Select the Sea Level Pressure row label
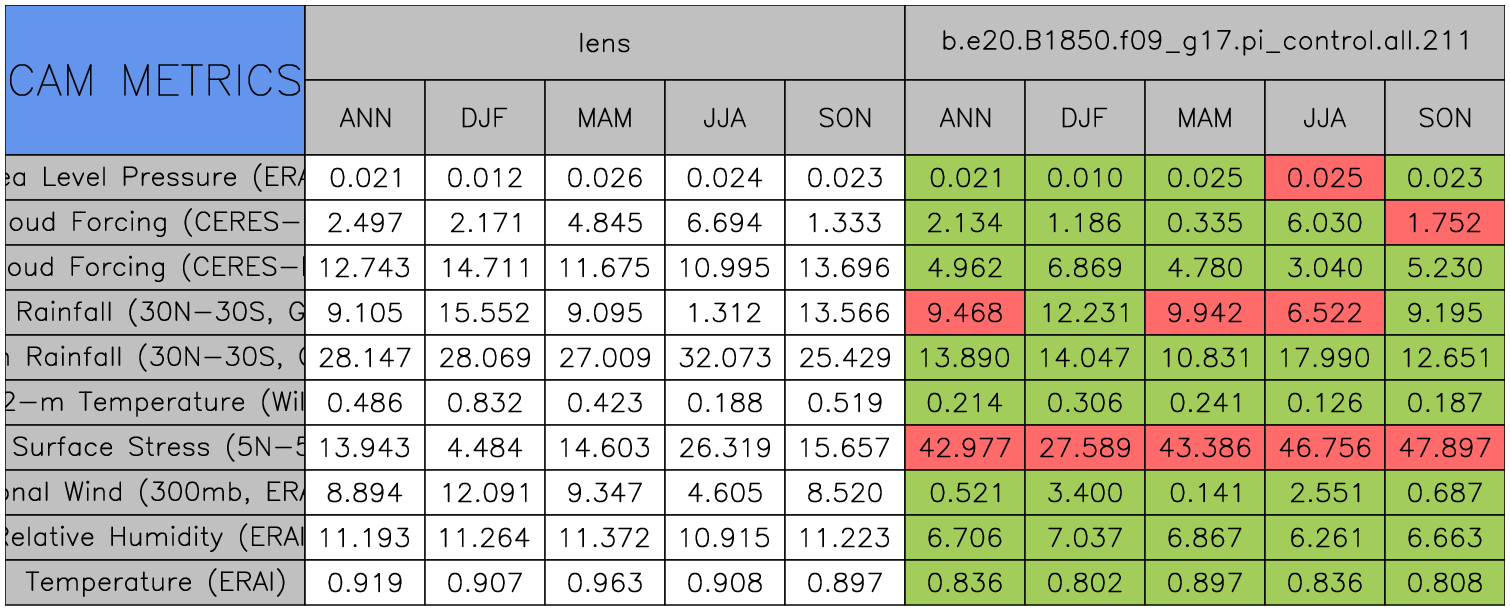The height and width of the screenshot is (611, 1510). point(155,178)
